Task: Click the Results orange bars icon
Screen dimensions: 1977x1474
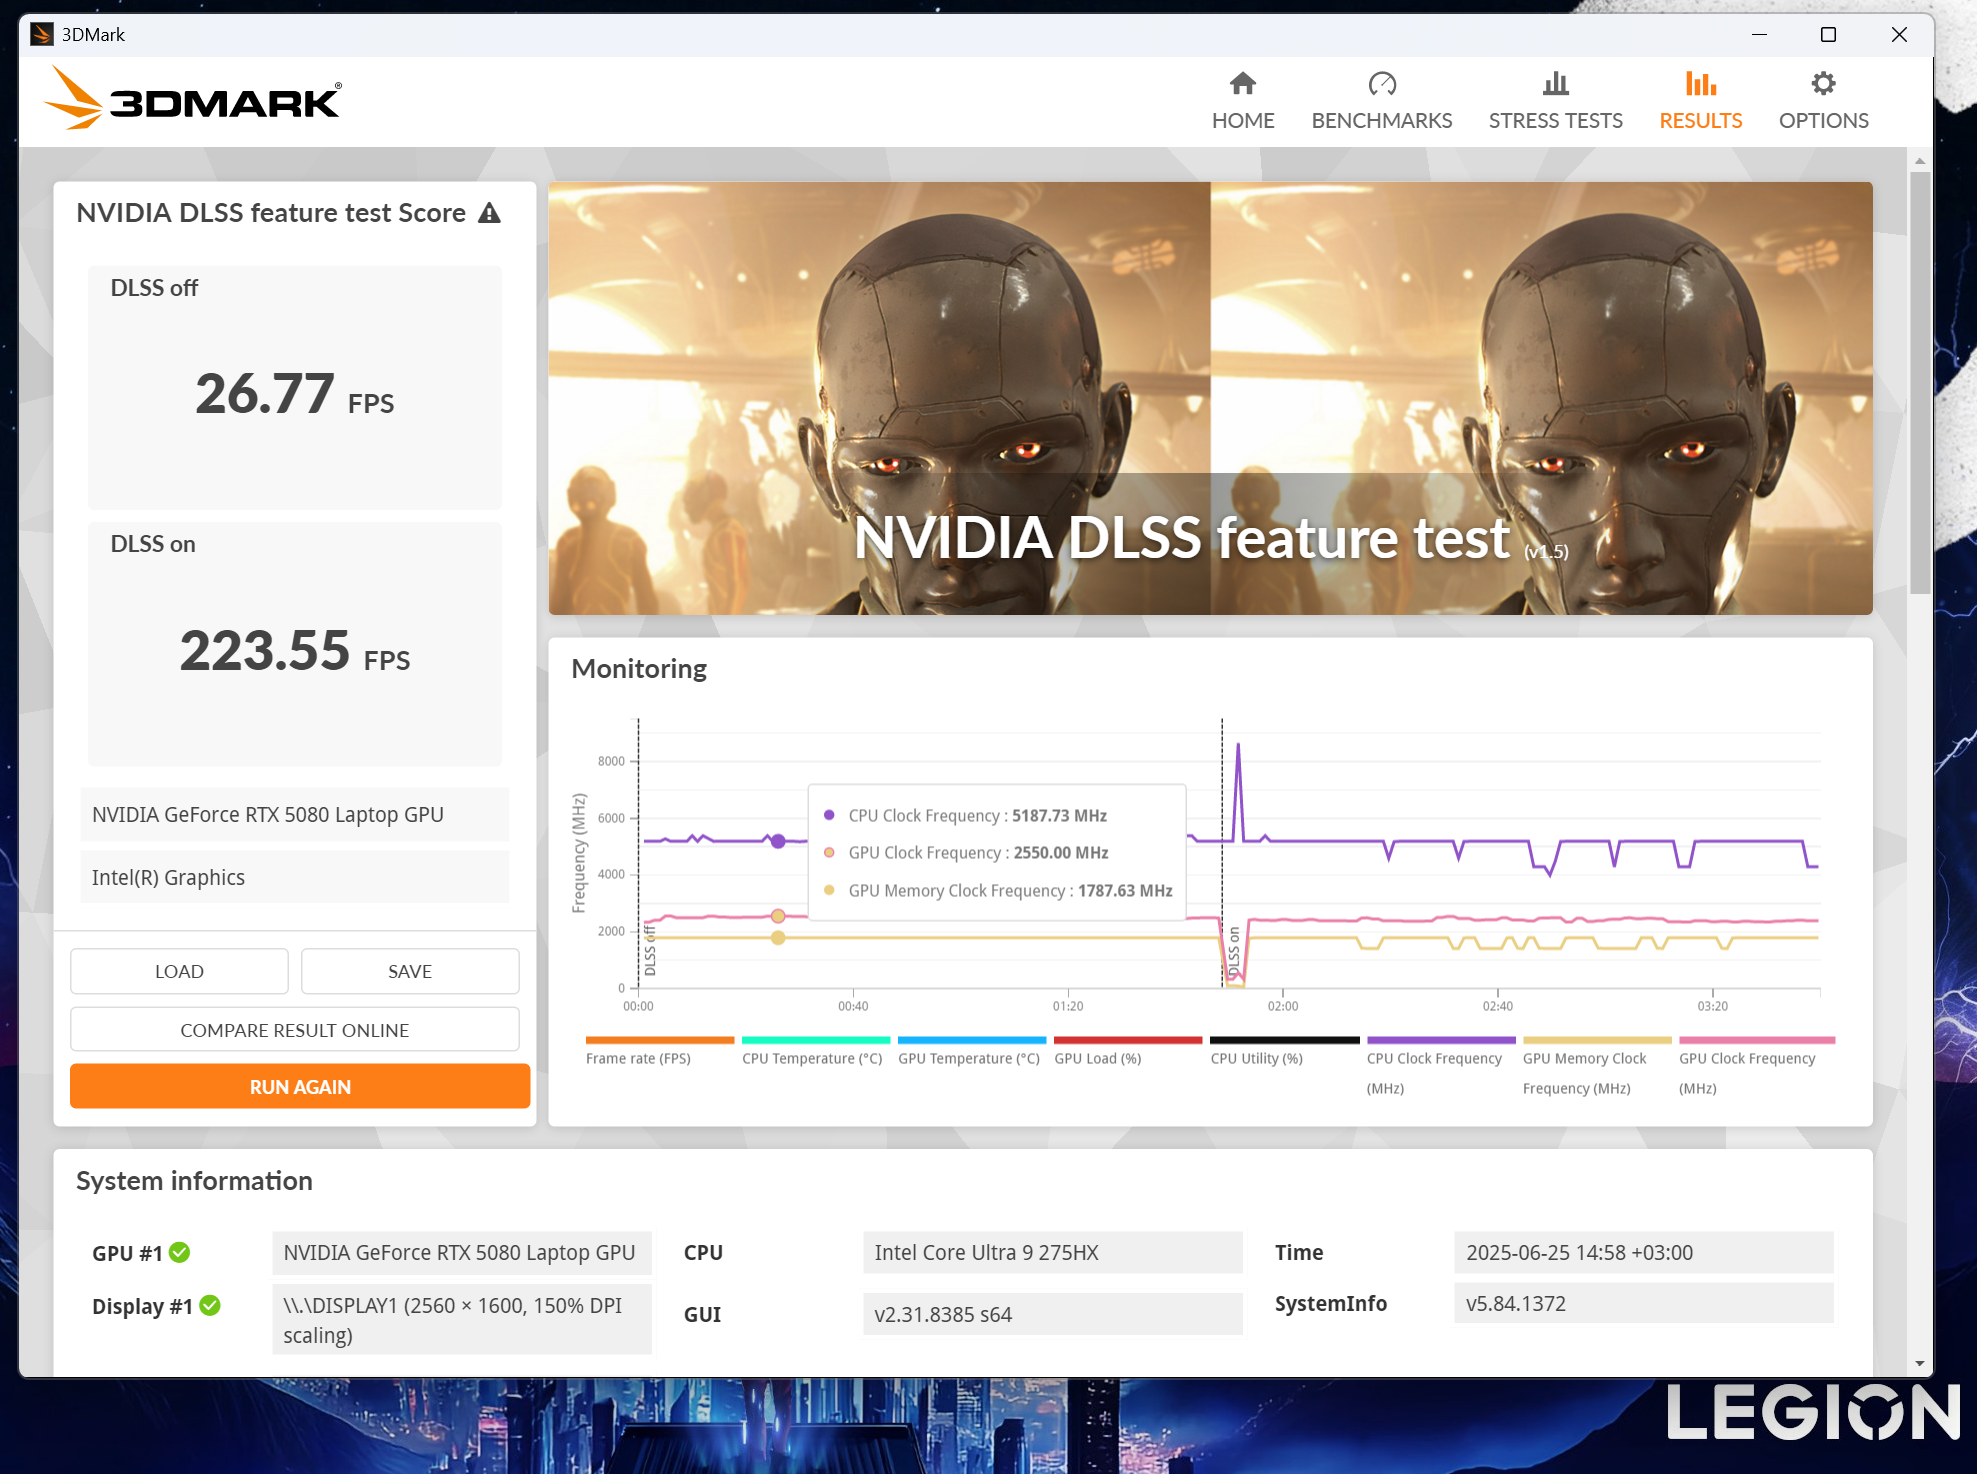Action: [1700, 83]
